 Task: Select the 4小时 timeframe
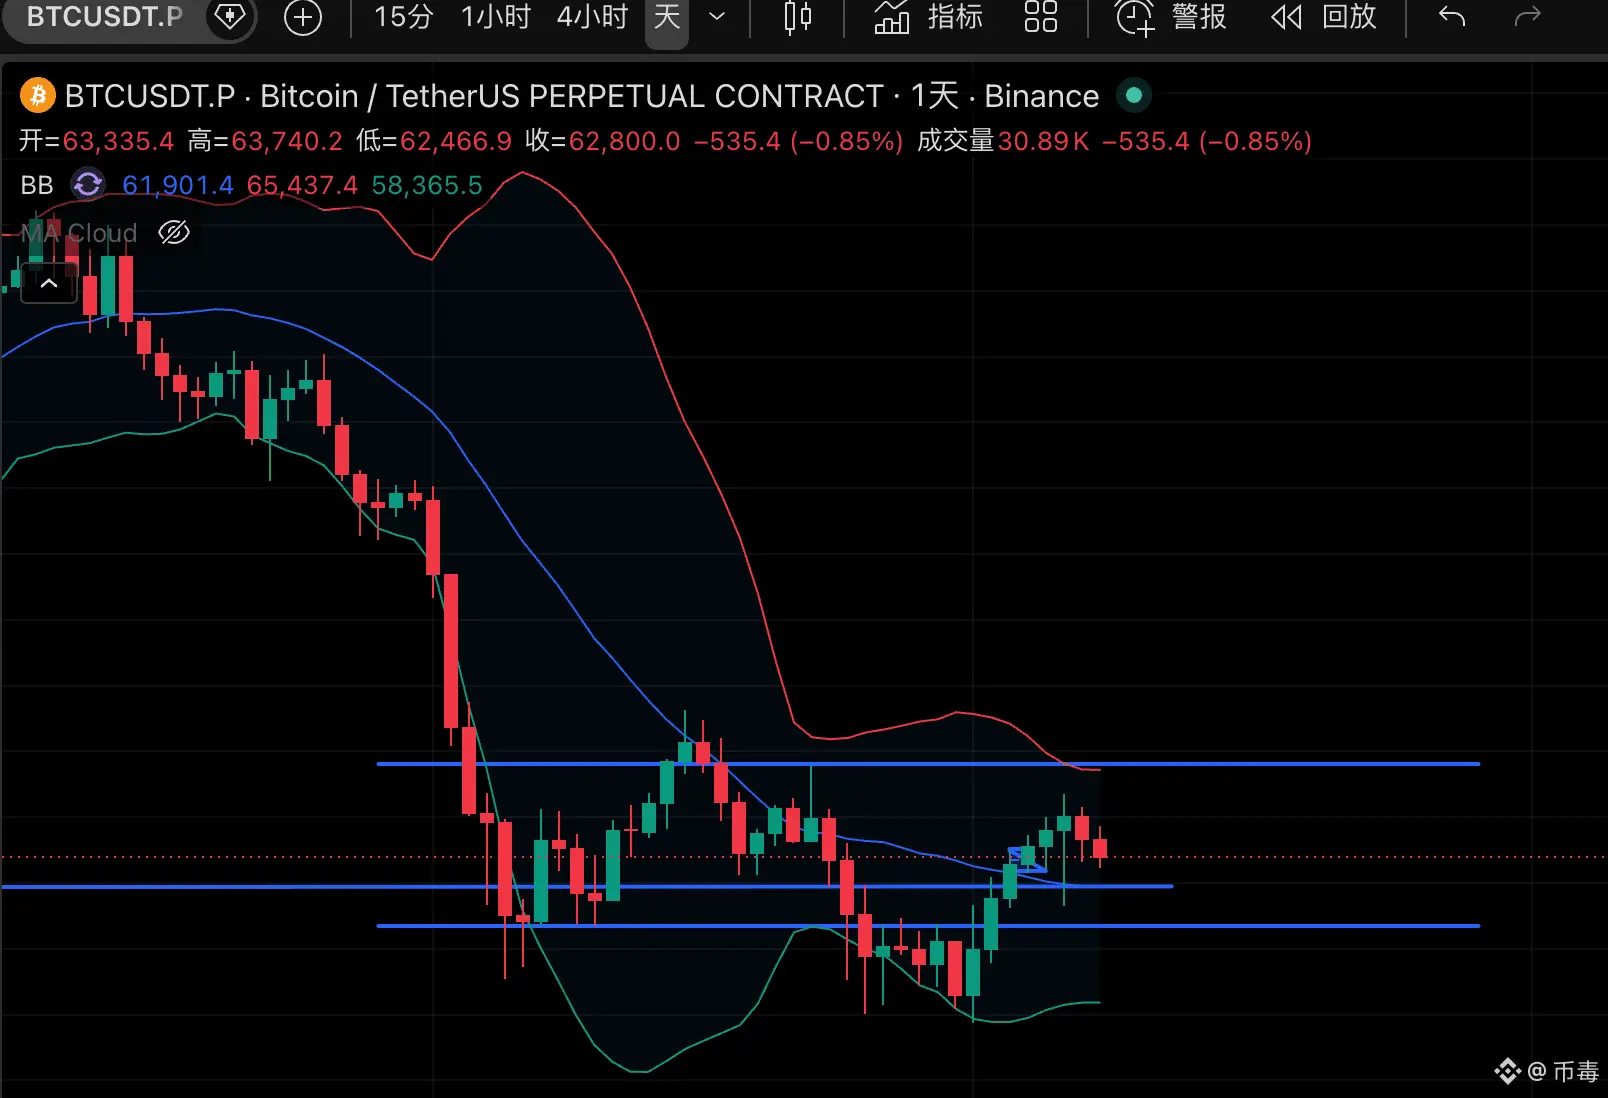tap(592, 17)
